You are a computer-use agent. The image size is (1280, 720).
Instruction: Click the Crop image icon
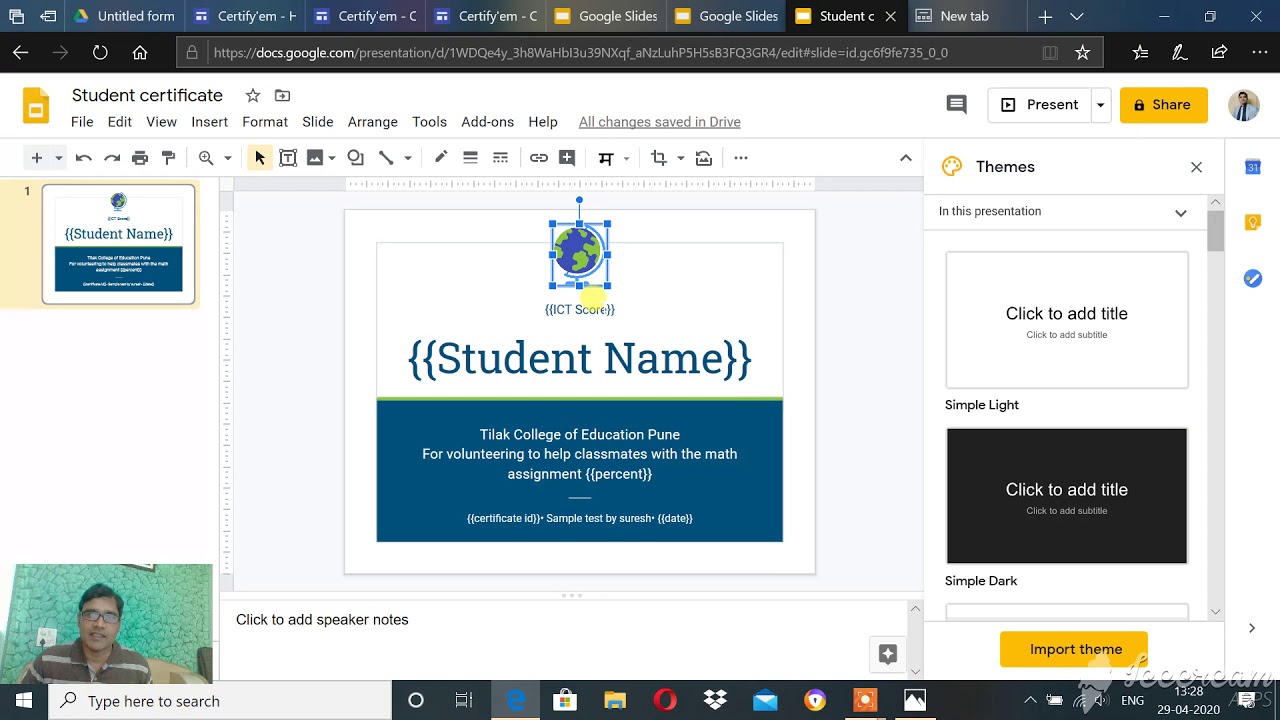point(658,158)
